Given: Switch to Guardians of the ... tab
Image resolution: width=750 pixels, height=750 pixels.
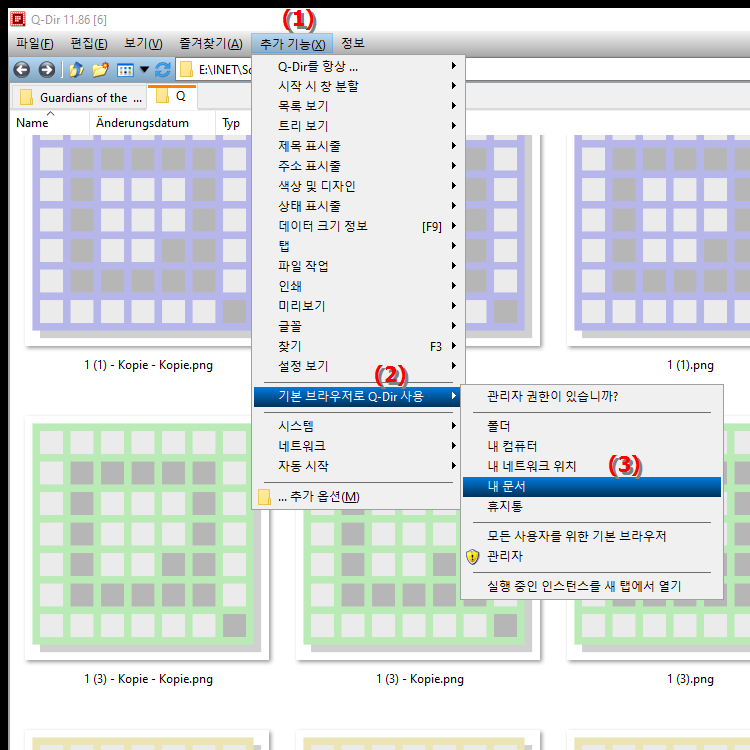Looking at the screenshot, I should [80, 98].
